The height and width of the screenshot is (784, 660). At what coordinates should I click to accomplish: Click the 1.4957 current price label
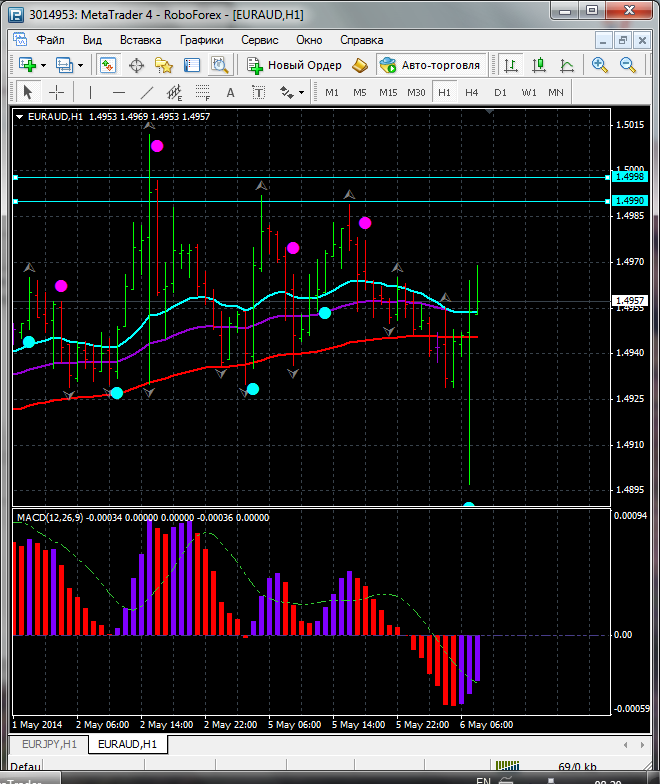[630, 300]
